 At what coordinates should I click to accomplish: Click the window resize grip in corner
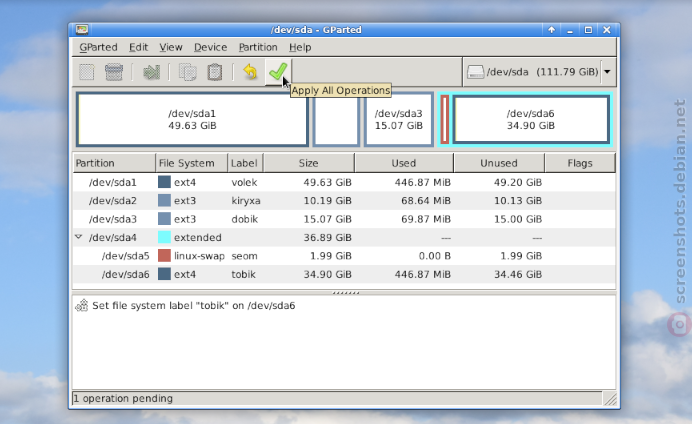coord(611,399)
